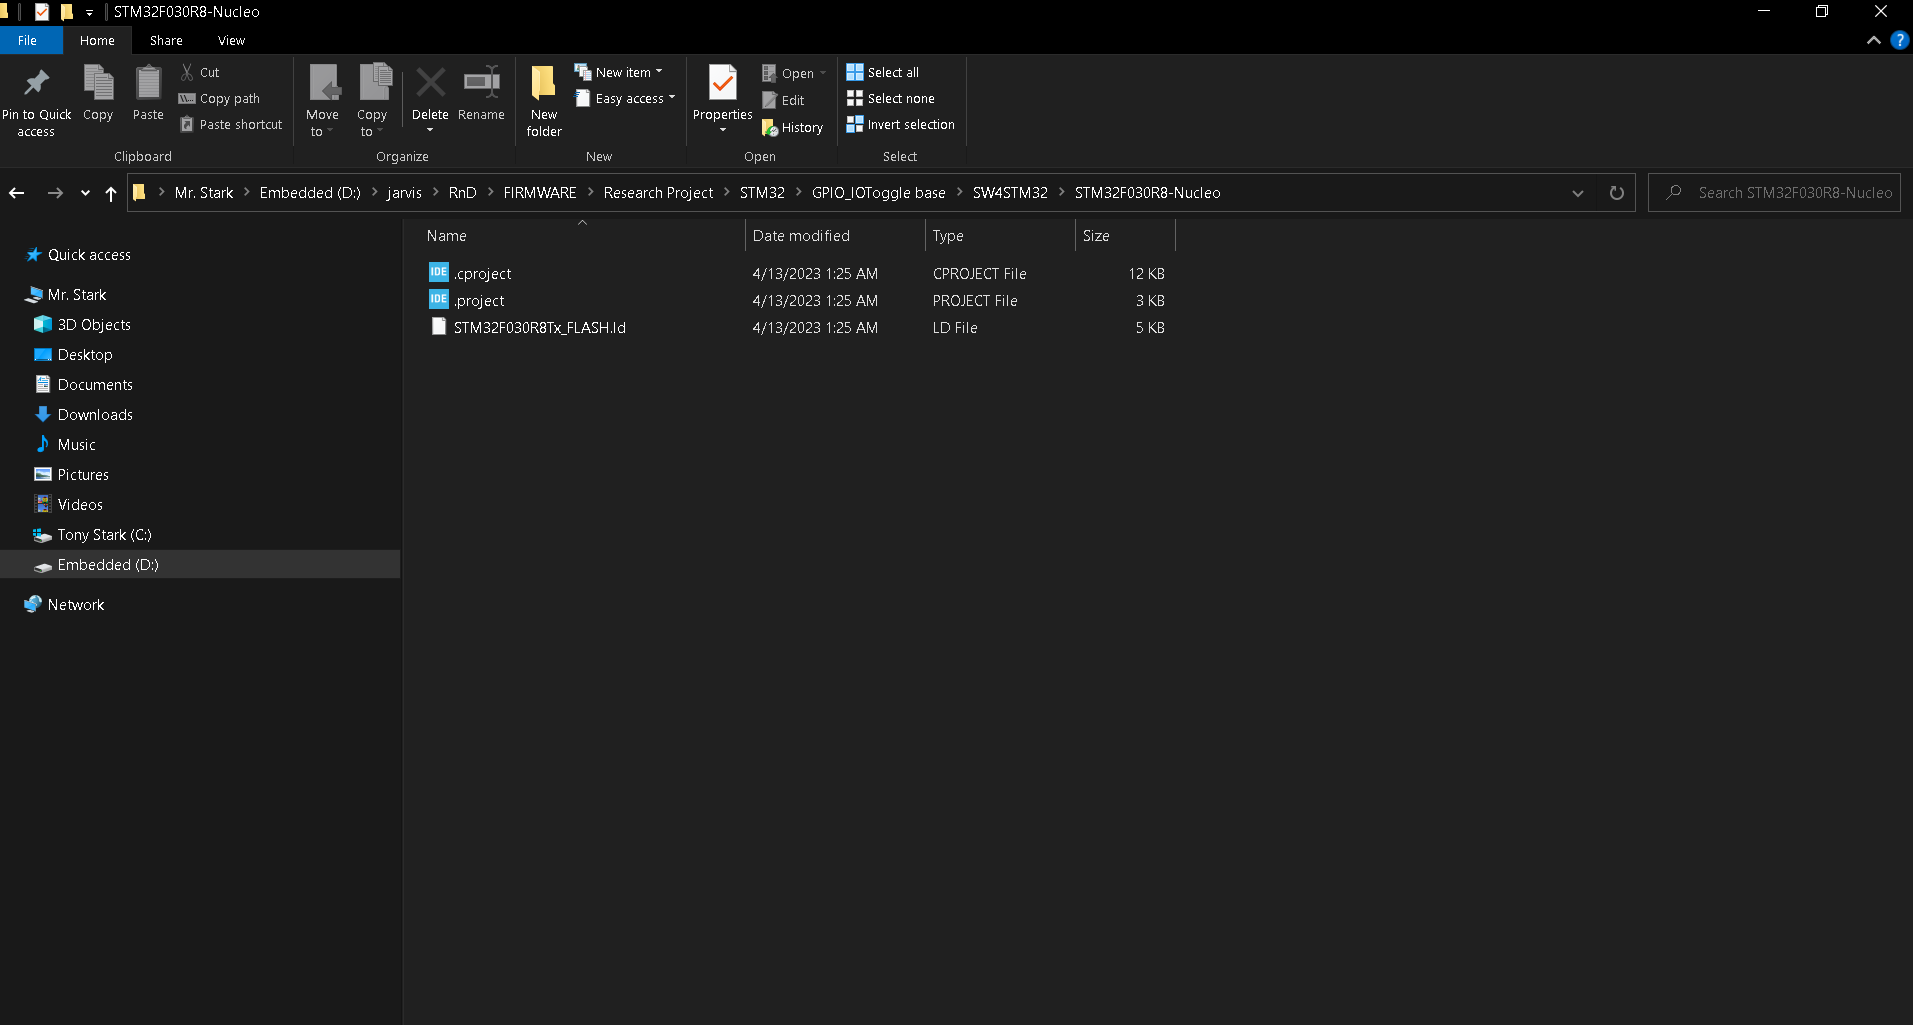
Task: Click Select all
Action: tap(883, 72)
